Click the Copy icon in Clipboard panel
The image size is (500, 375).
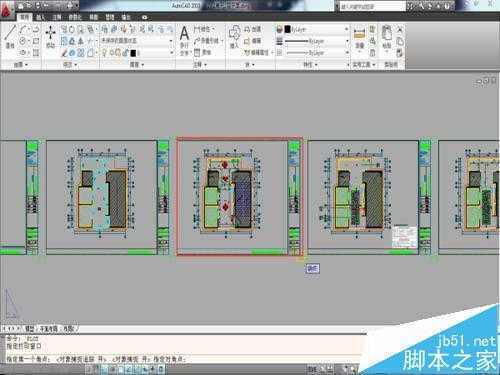(x=400, y=41)
